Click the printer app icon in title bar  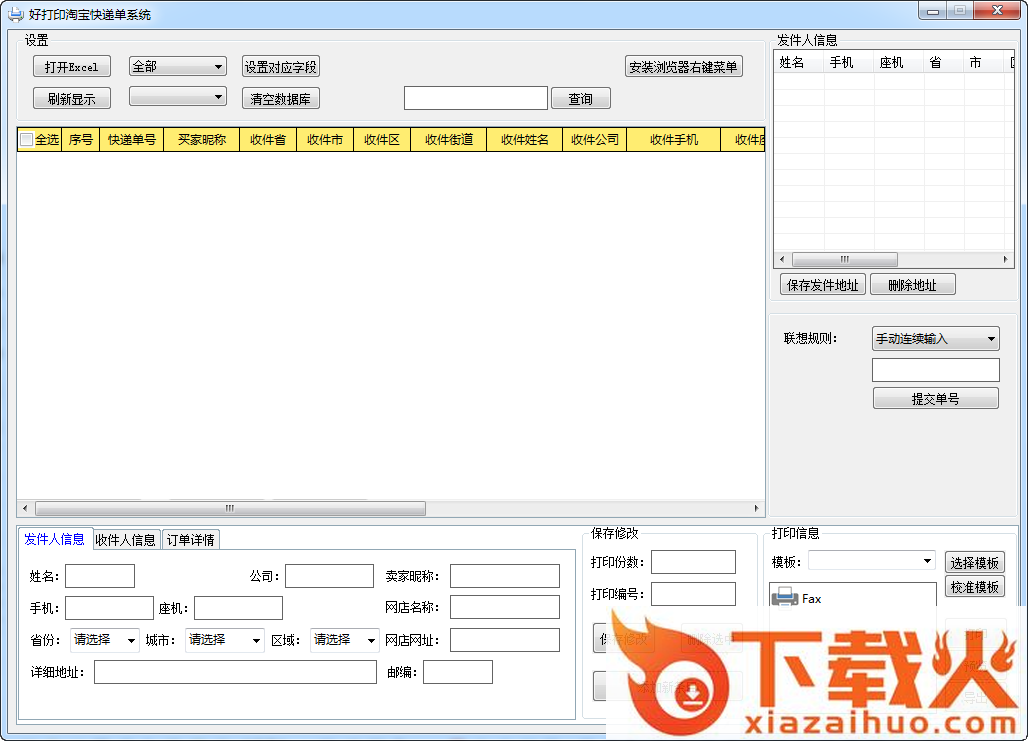(x=15, y=15)
